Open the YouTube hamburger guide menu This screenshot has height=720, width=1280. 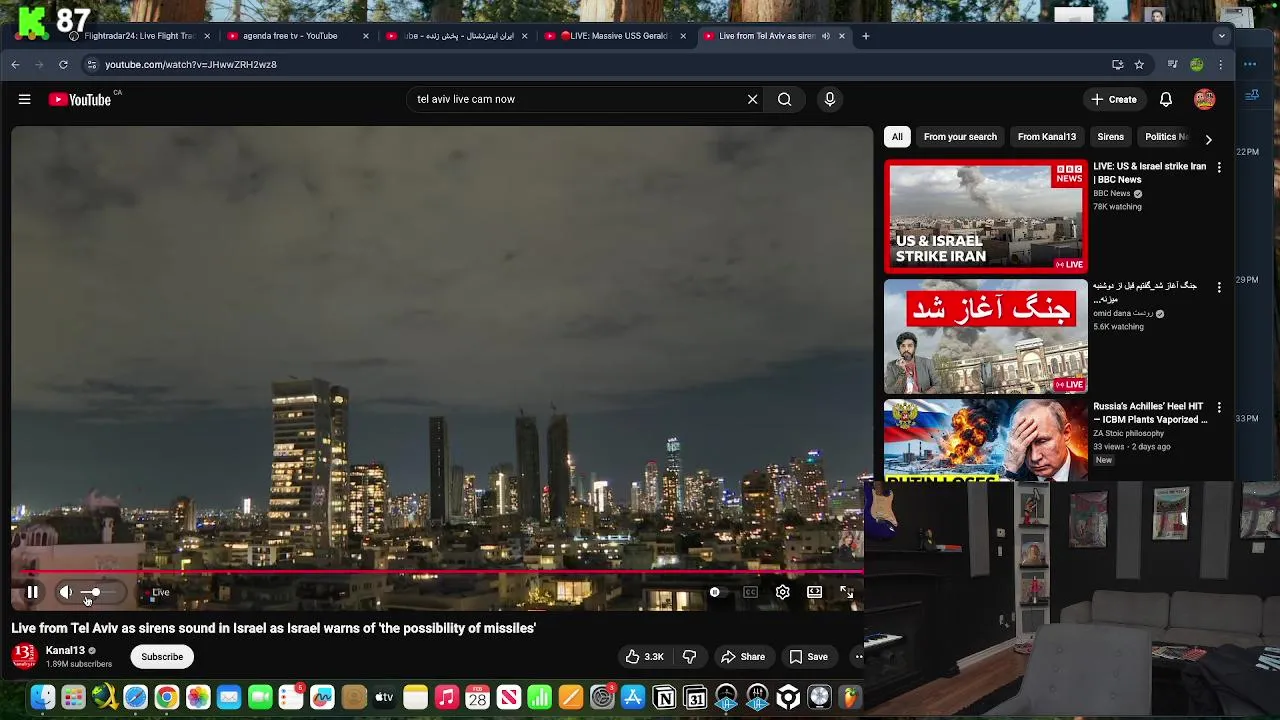tap(24, 99)
